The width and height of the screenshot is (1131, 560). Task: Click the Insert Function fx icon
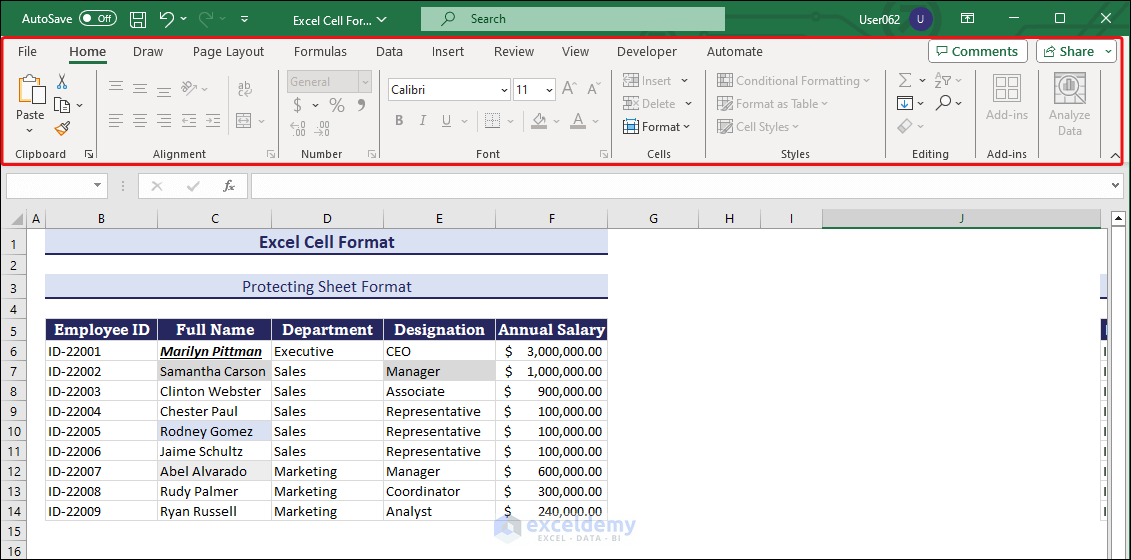pos(229,186)
